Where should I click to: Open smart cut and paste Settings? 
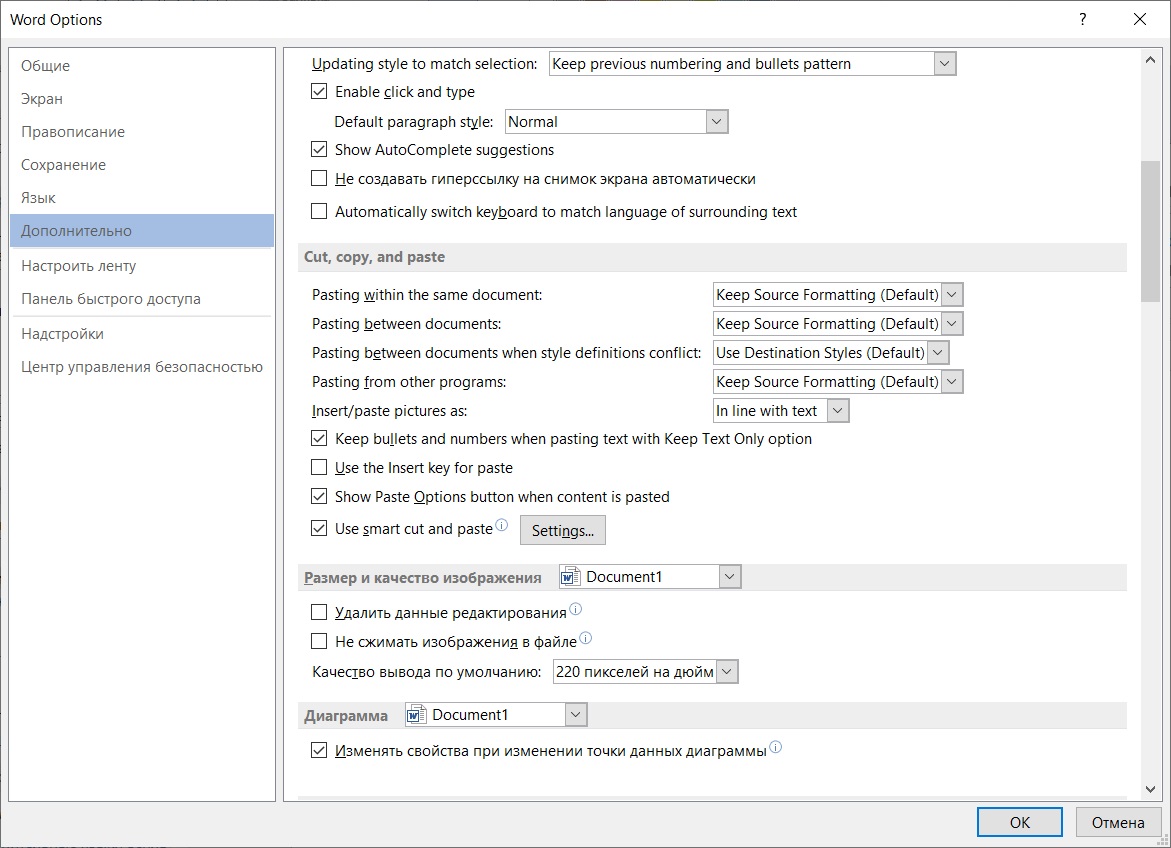tap(562, 530)
